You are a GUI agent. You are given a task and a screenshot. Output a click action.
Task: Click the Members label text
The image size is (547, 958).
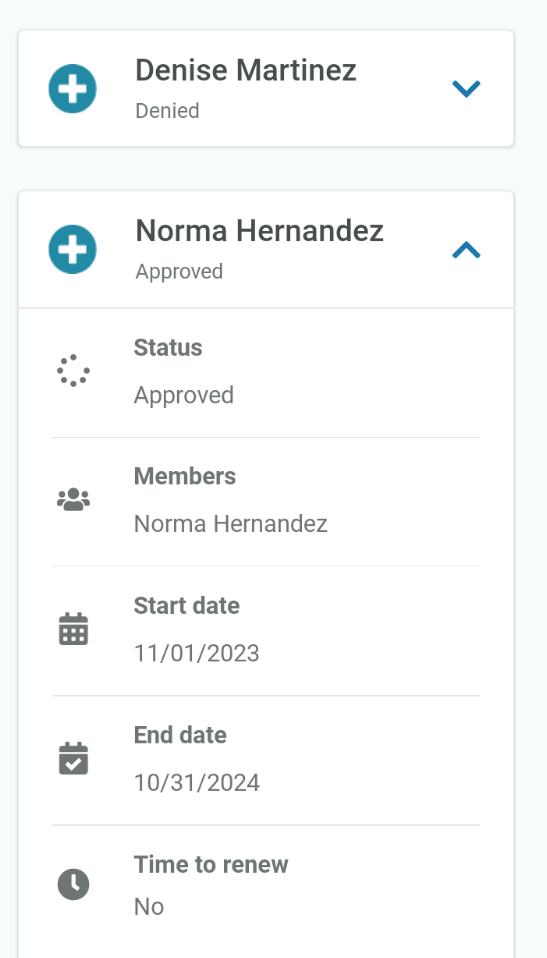tap(185, 476)
